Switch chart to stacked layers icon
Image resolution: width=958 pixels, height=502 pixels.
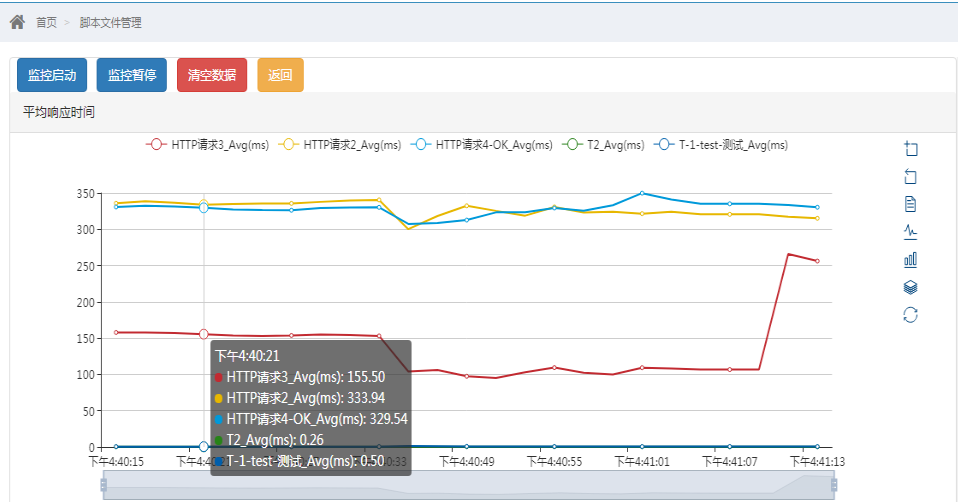coord(910,287)
